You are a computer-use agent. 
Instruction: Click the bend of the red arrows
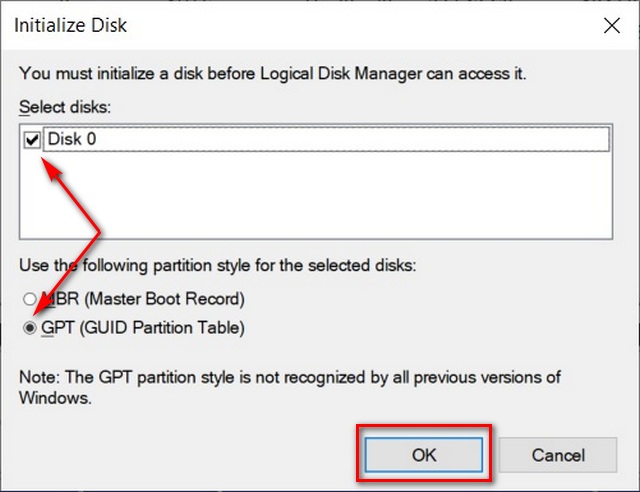click(100, 233)
